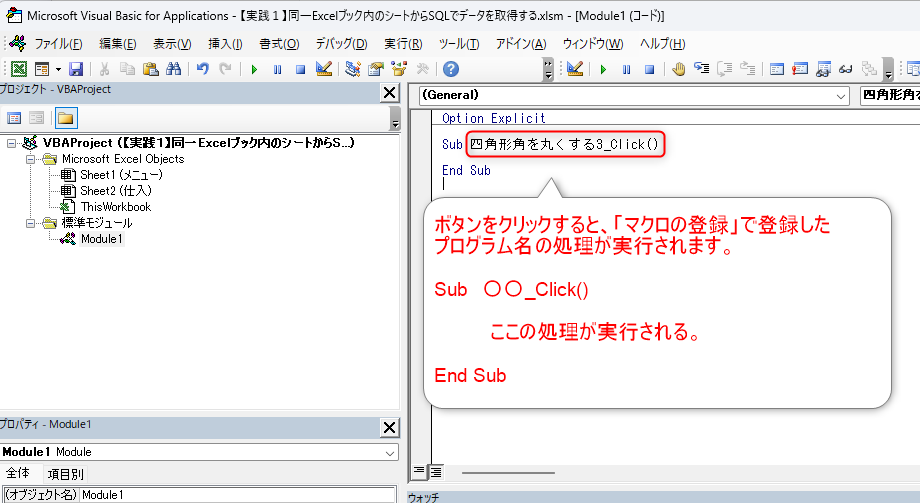Screen dimensions: 920x503
Task: Click Break pause icon in Standard toolbar
Action: tap(277, 69)
